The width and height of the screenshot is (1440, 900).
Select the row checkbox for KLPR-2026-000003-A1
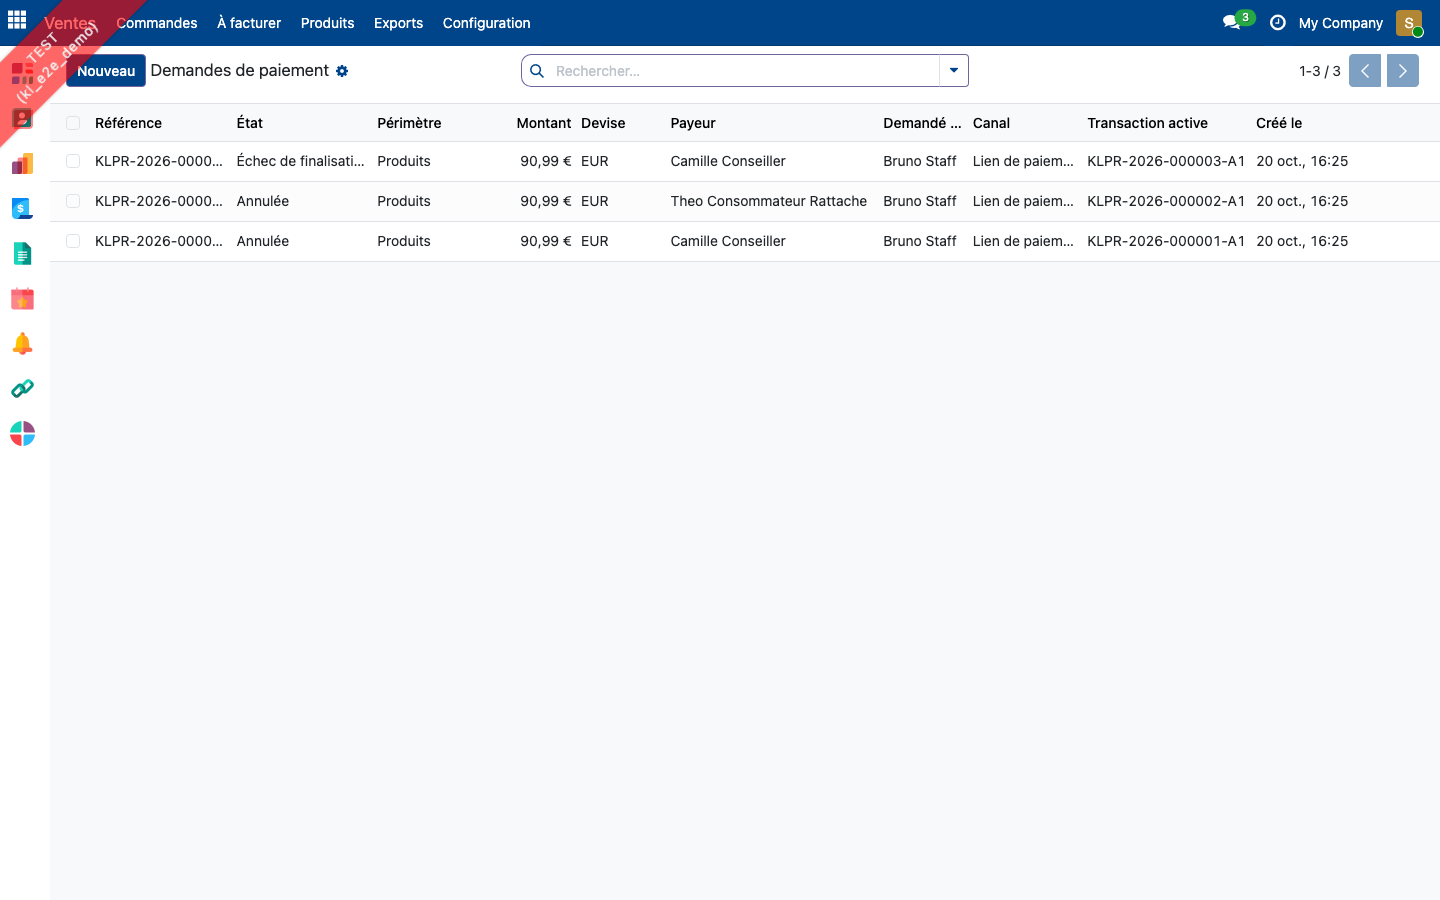pyautogui.click(x=73, y=161)
